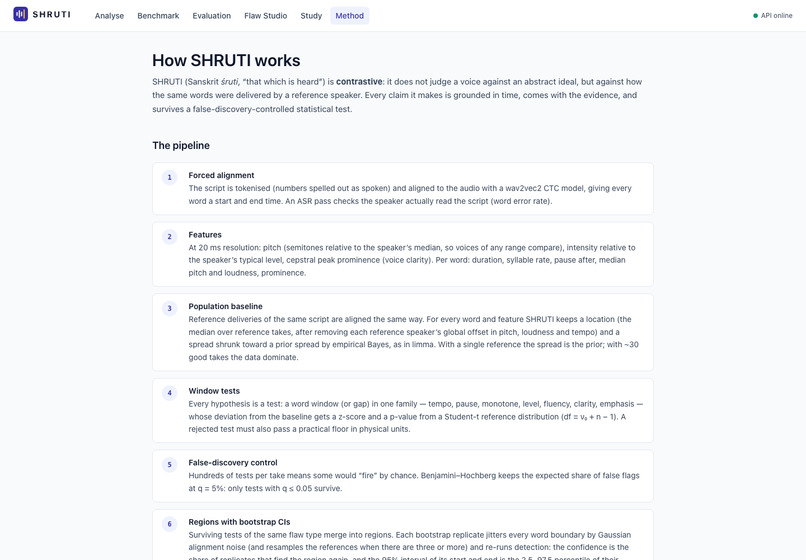Click the Window tests step title
806x560 pixels.
(x=214, y=391)
